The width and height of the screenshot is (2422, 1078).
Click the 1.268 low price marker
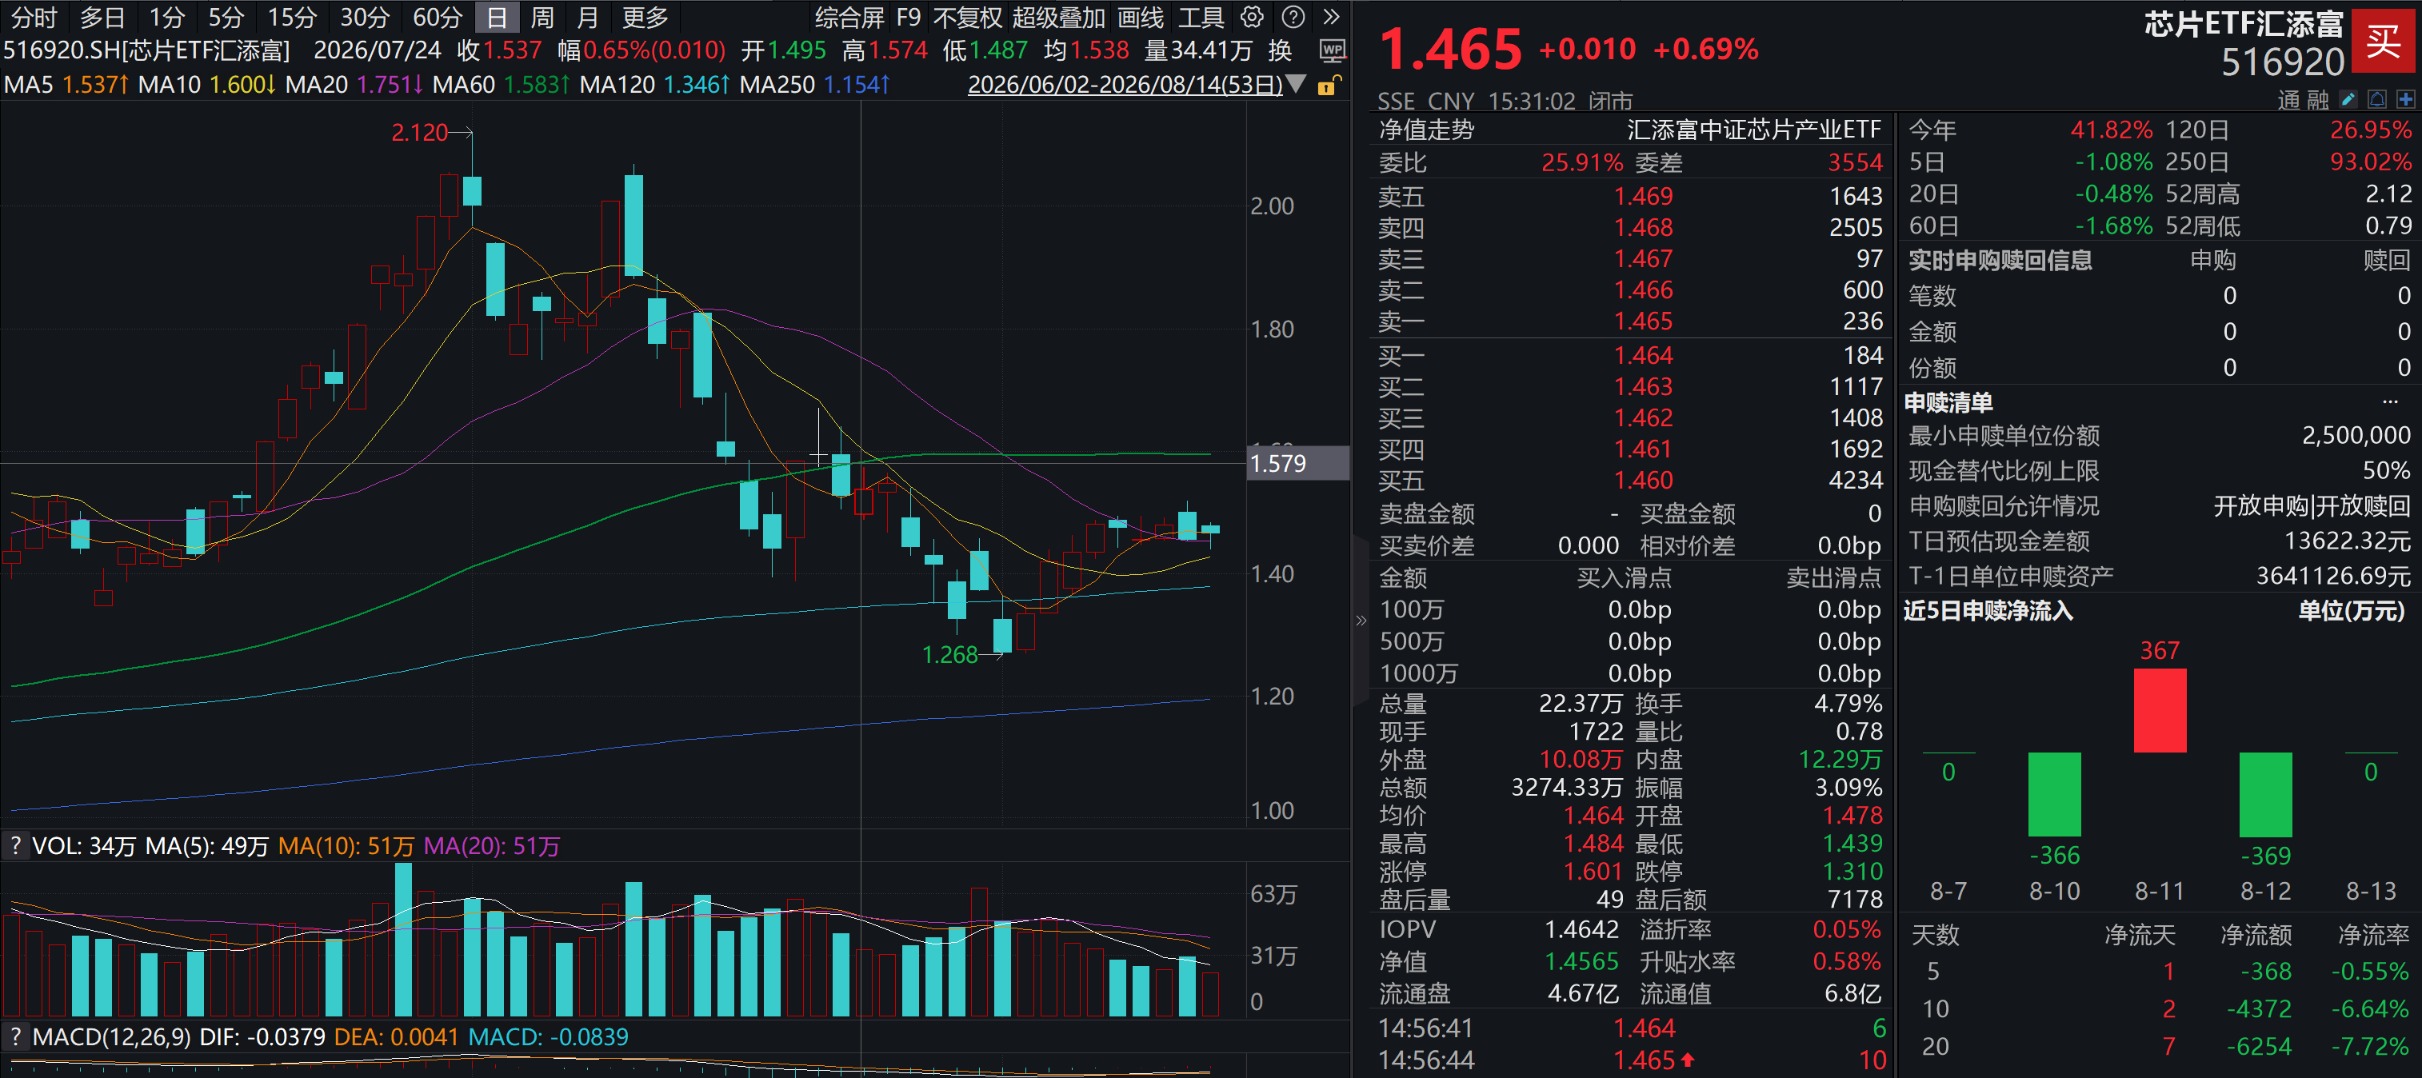pyautogui.click(x=949, y=655)
